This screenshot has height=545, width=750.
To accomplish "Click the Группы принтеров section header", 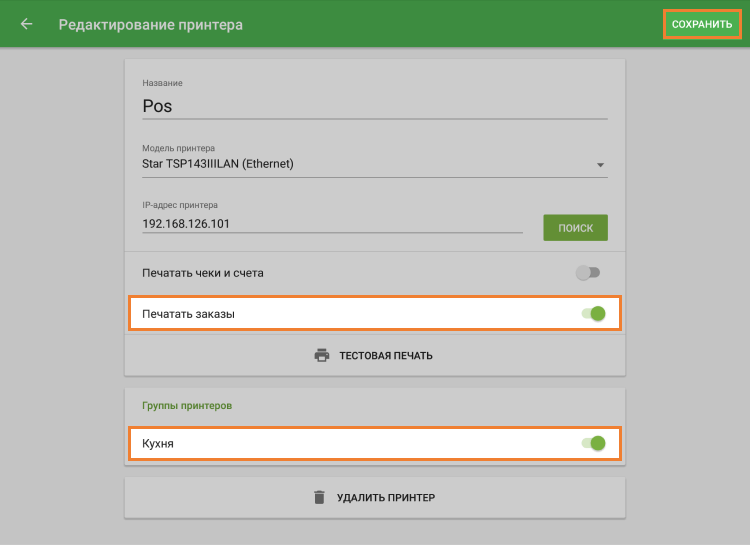I will tap(187, 405).
